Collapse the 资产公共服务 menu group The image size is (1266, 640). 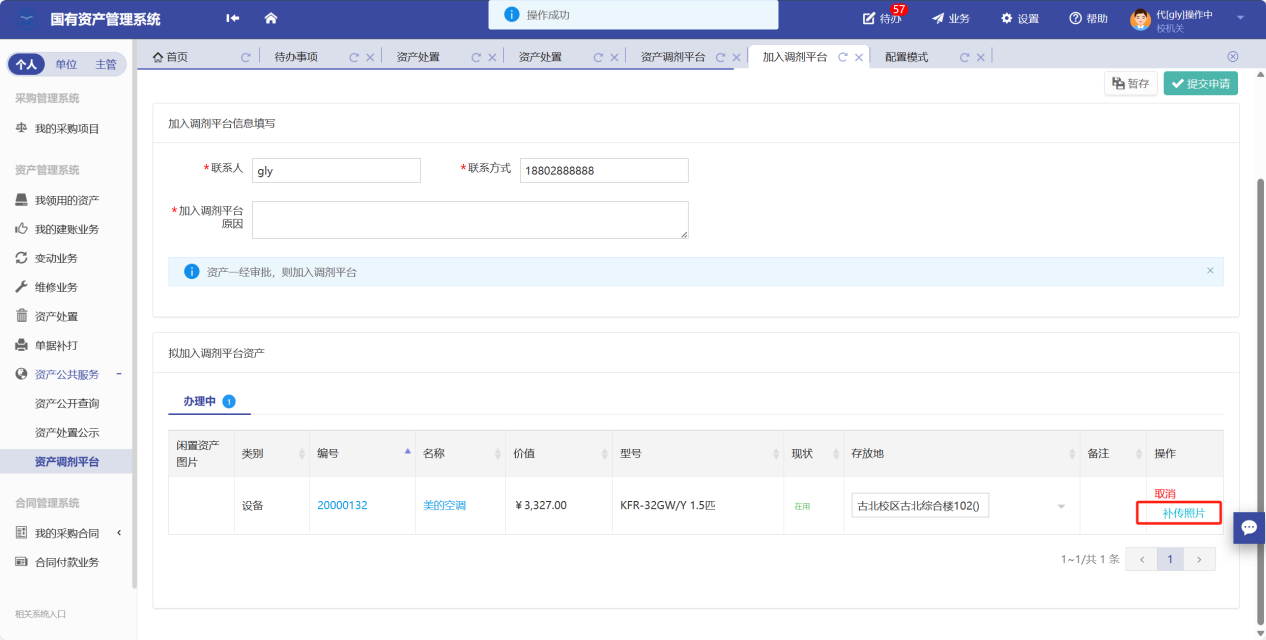(119, 374)
